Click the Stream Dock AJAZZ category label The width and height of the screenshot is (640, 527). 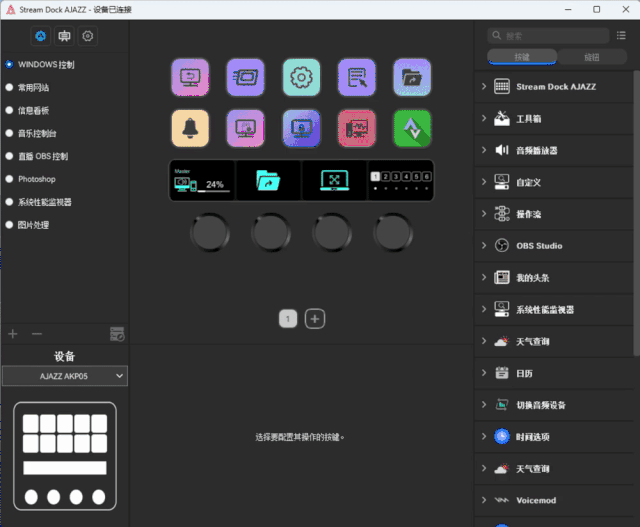556,87
